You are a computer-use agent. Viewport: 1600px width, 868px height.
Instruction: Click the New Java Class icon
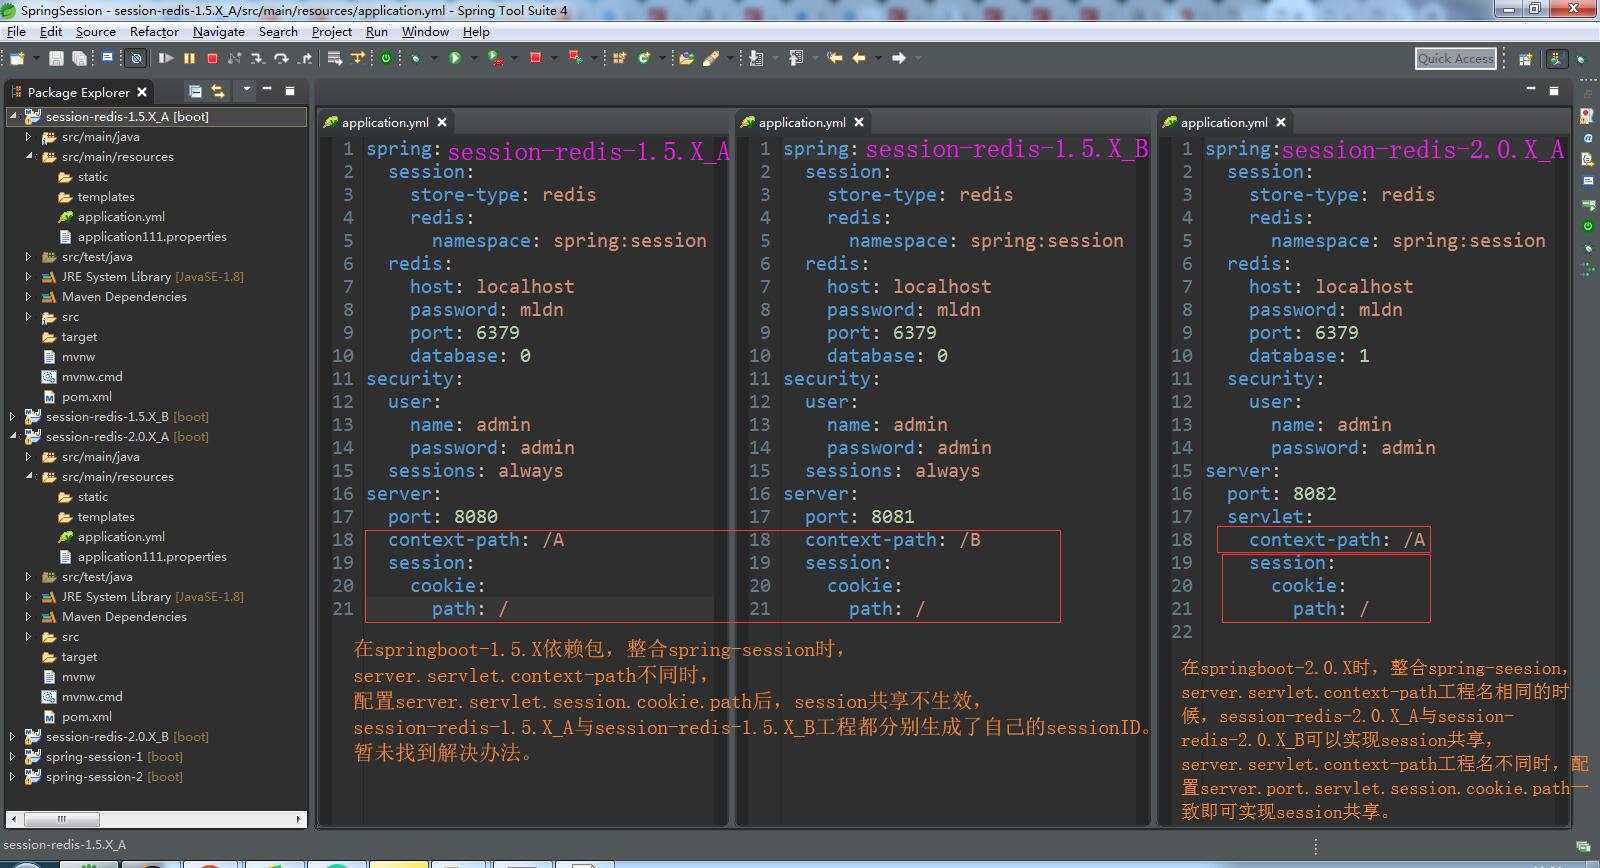(643, 58)
